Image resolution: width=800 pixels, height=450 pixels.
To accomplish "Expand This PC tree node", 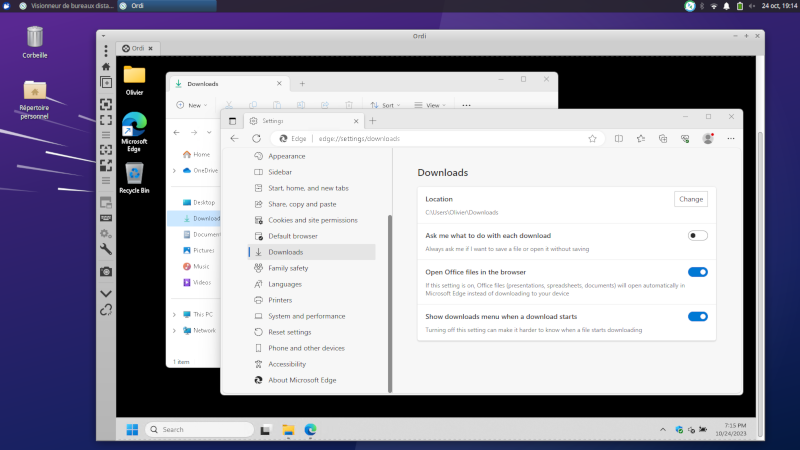I will 174,314.
